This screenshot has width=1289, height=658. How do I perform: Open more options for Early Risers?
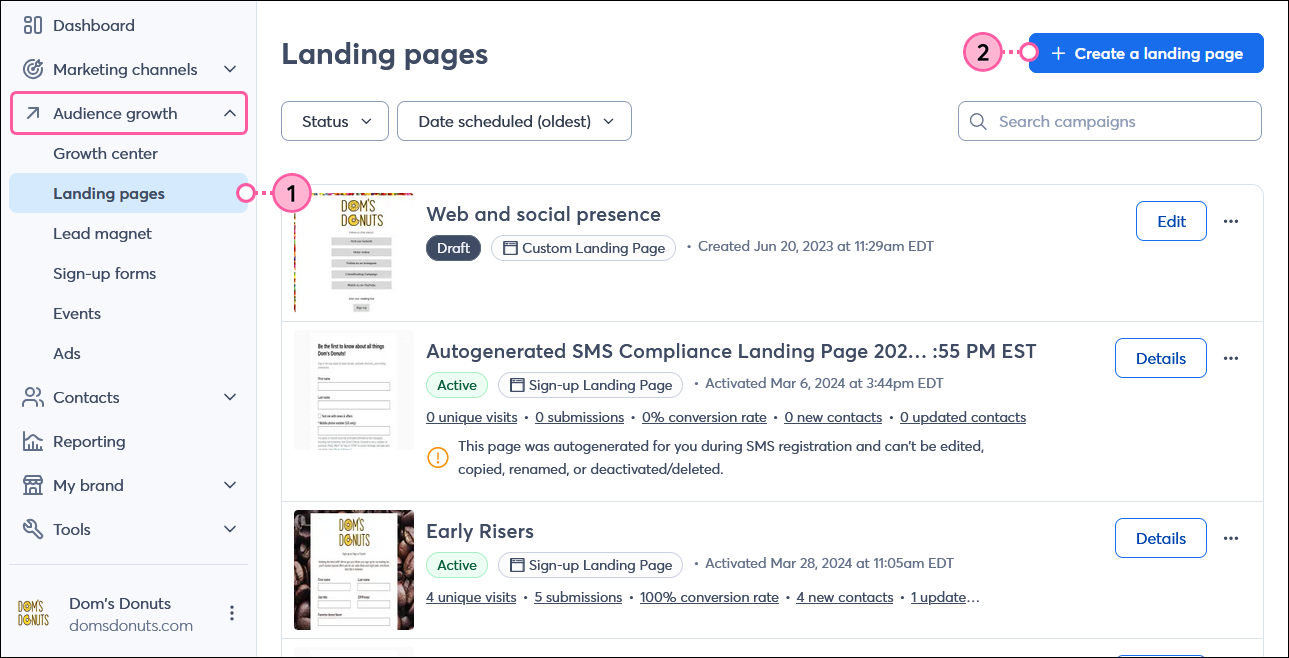1231,538
